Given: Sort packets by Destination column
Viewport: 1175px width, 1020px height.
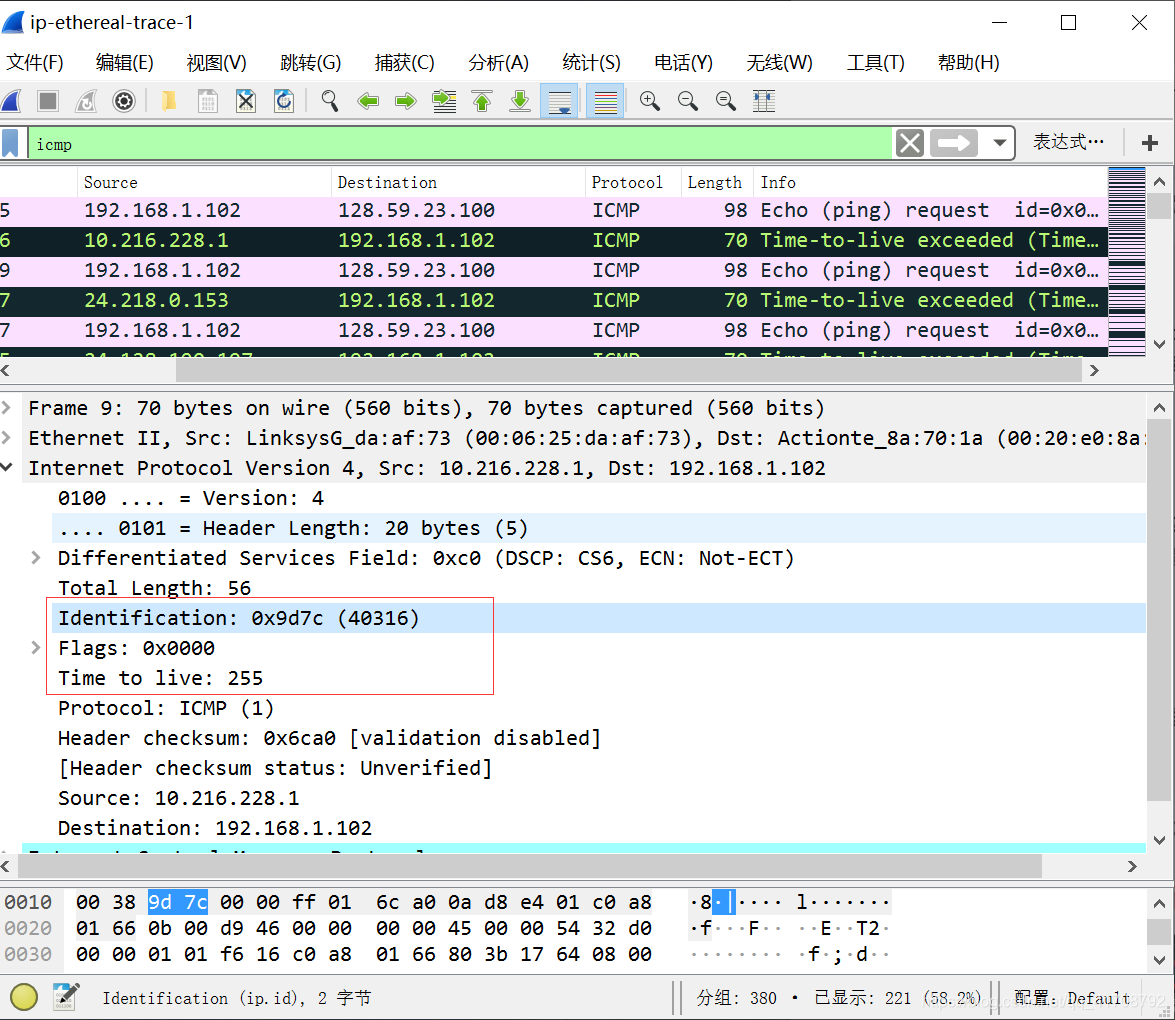Looking at the screenshot, I should click(458, 182).
